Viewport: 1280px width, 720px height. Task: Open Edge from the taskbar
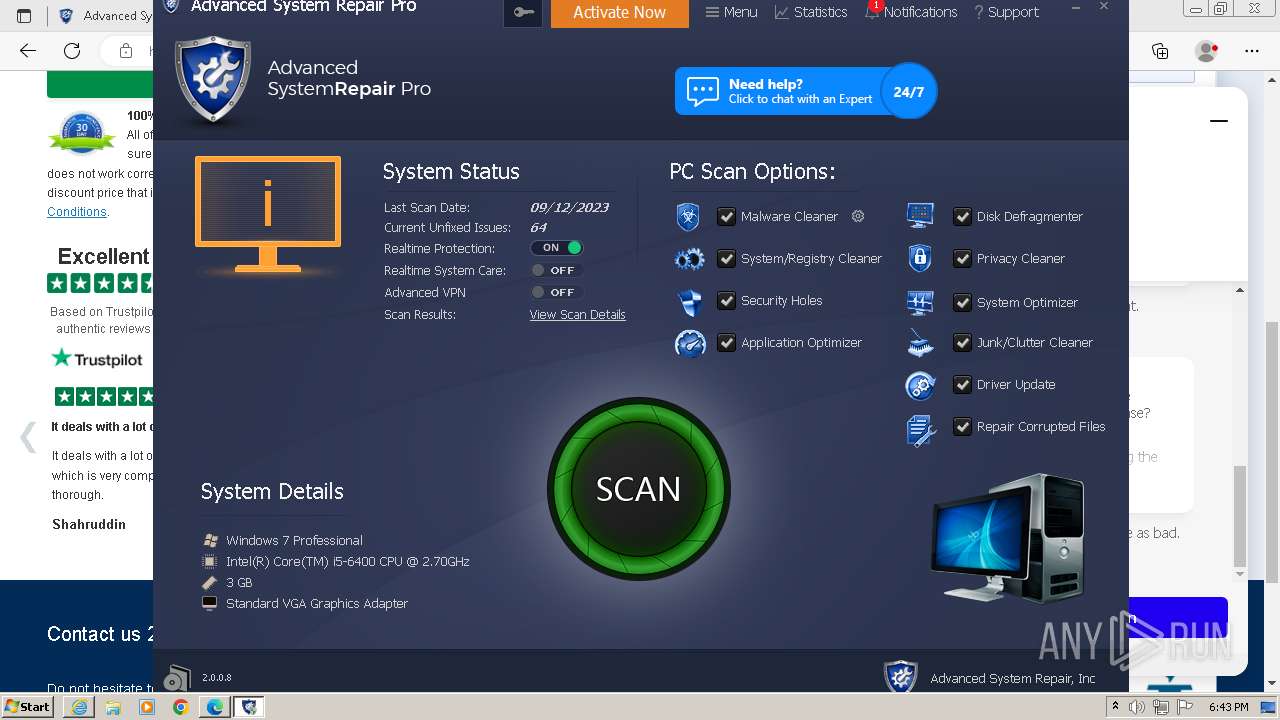pyautogui.click(x=215, y=707)
